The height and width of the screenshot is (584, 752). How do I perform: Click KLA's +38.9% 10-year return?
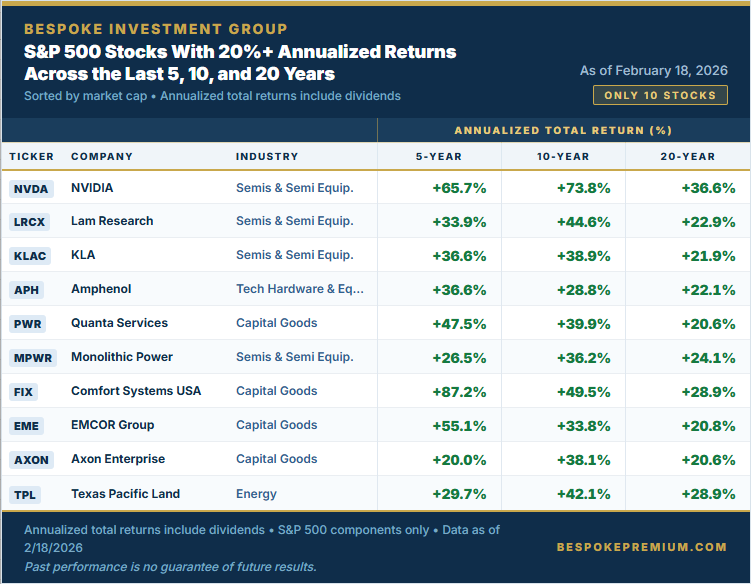click(584, 256)
